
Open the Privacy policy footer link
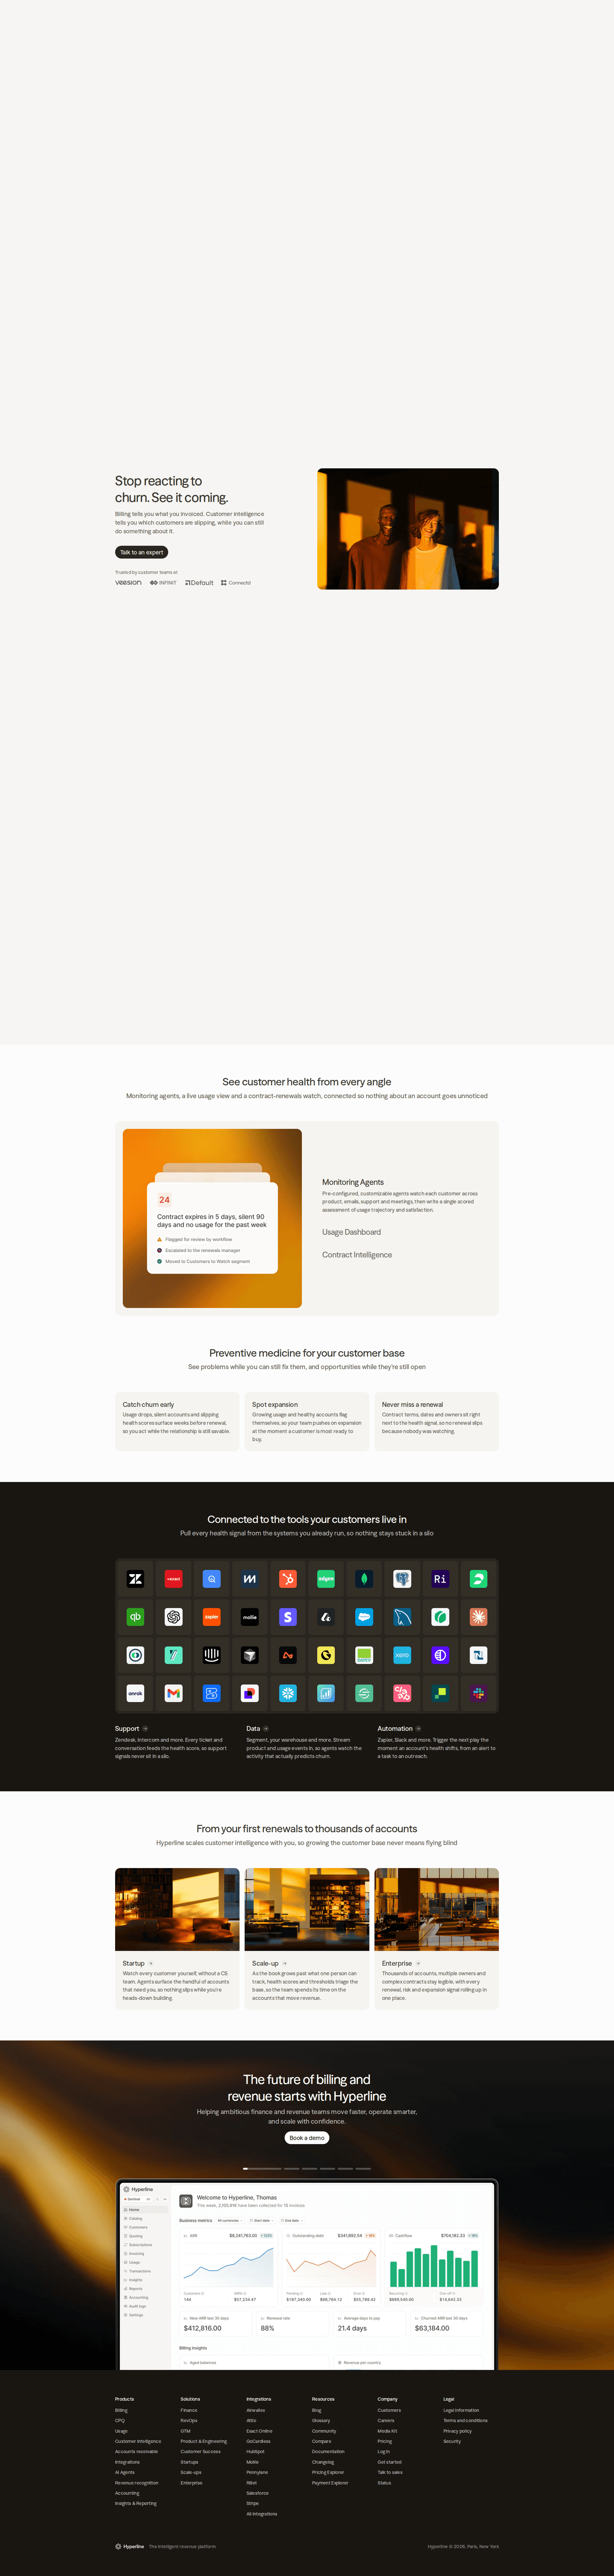457,2431
